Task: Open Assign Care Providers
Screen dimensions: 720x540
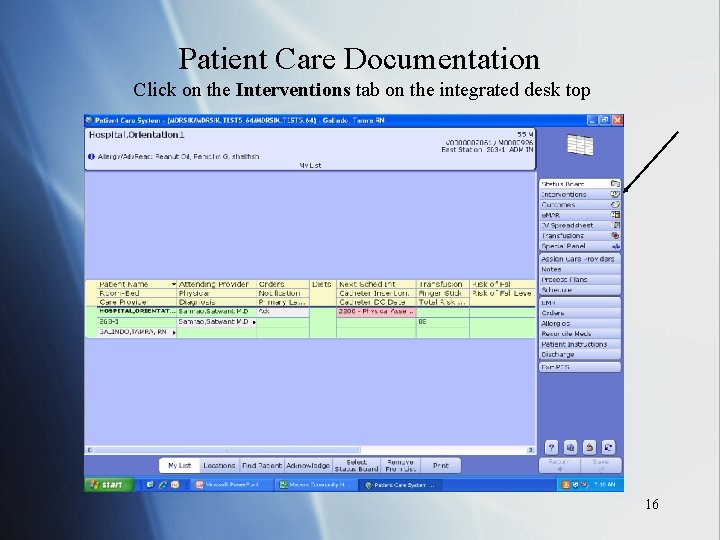Action: (x=579, y=259)
